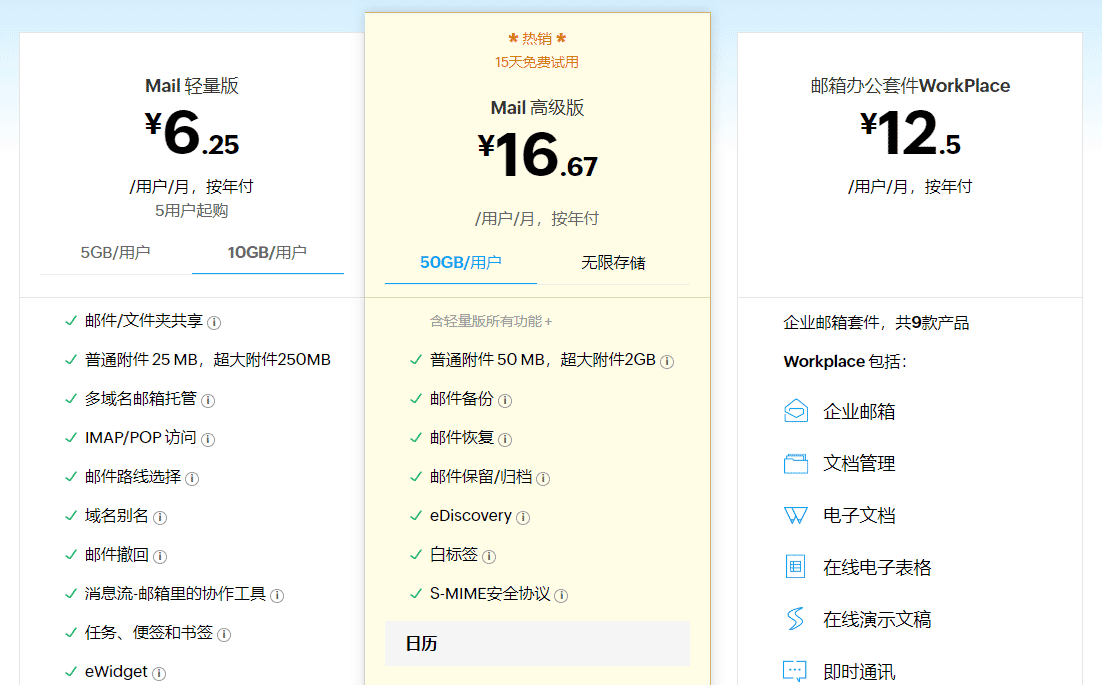Click 普通附件 25 MB，超大附件250MB text
1102x685 pixels.
(x=208, y=360)
